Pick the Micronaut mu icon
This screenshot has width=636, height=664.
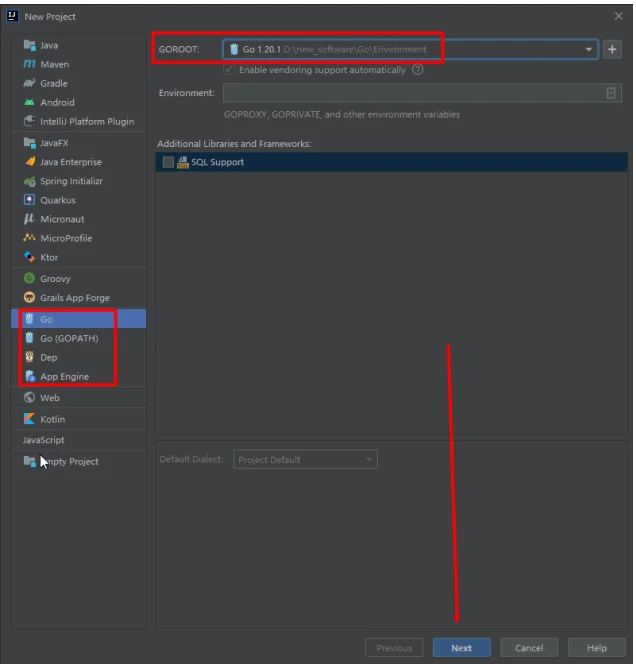point(30,219)
